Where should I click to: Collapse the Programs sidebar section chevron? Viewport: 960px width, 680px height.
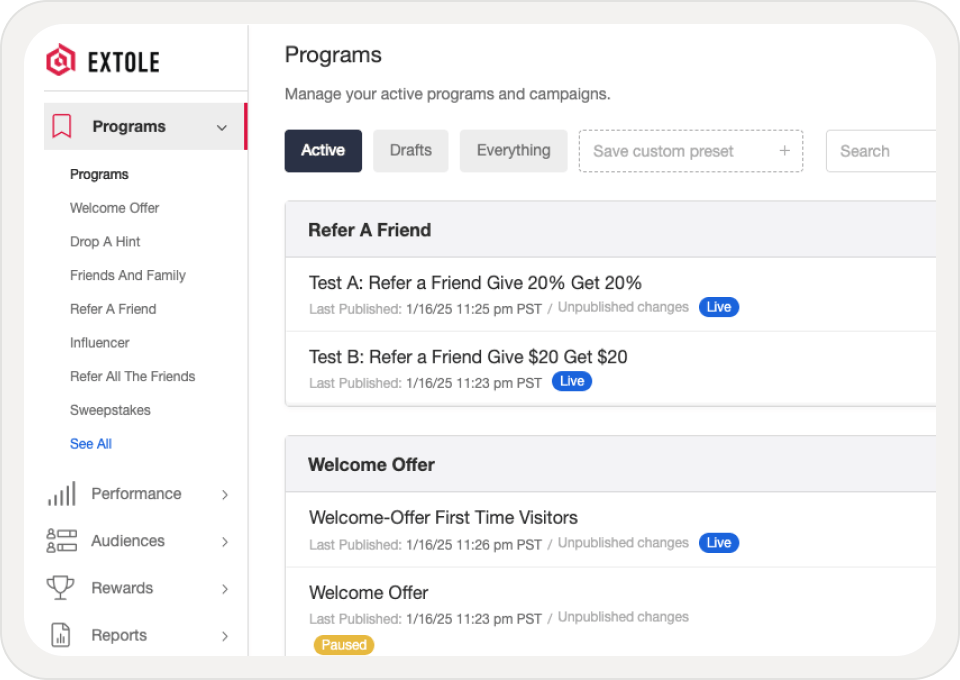[x=222, y=127]
